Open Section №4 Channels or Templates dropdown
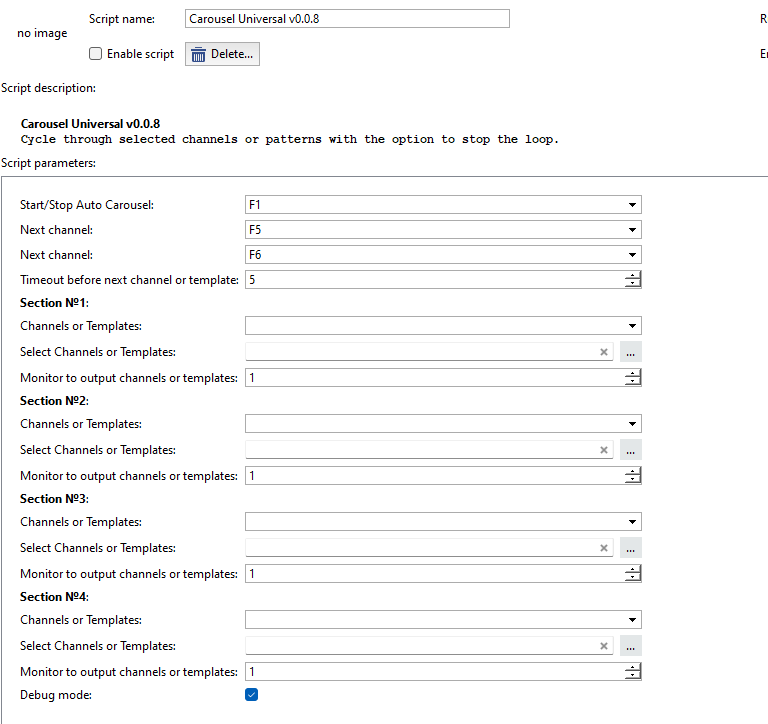The width and height of the screenshot is (768, 724). click(443, 620)
